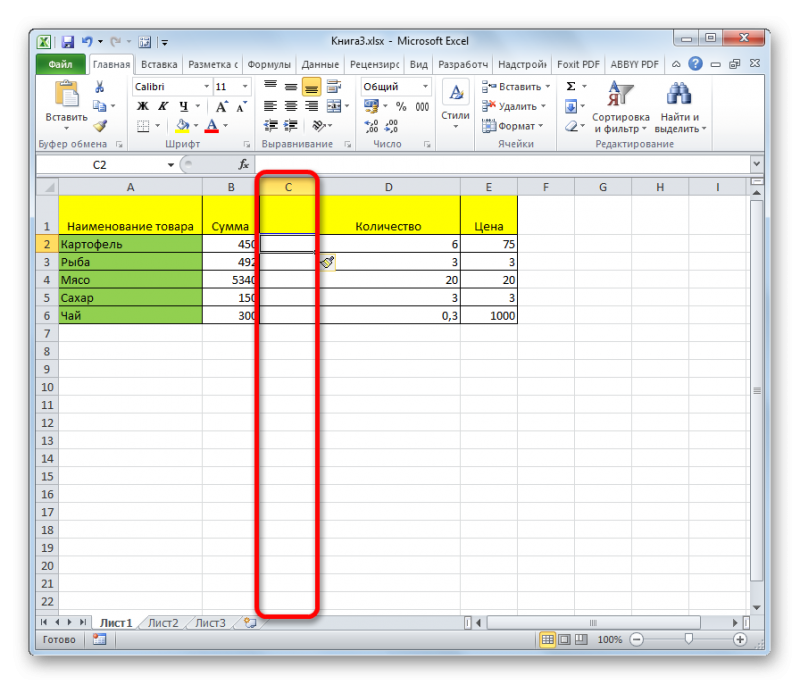Click the Cut scissors icon
Screen dimensions: 800x685
[99, 87]
